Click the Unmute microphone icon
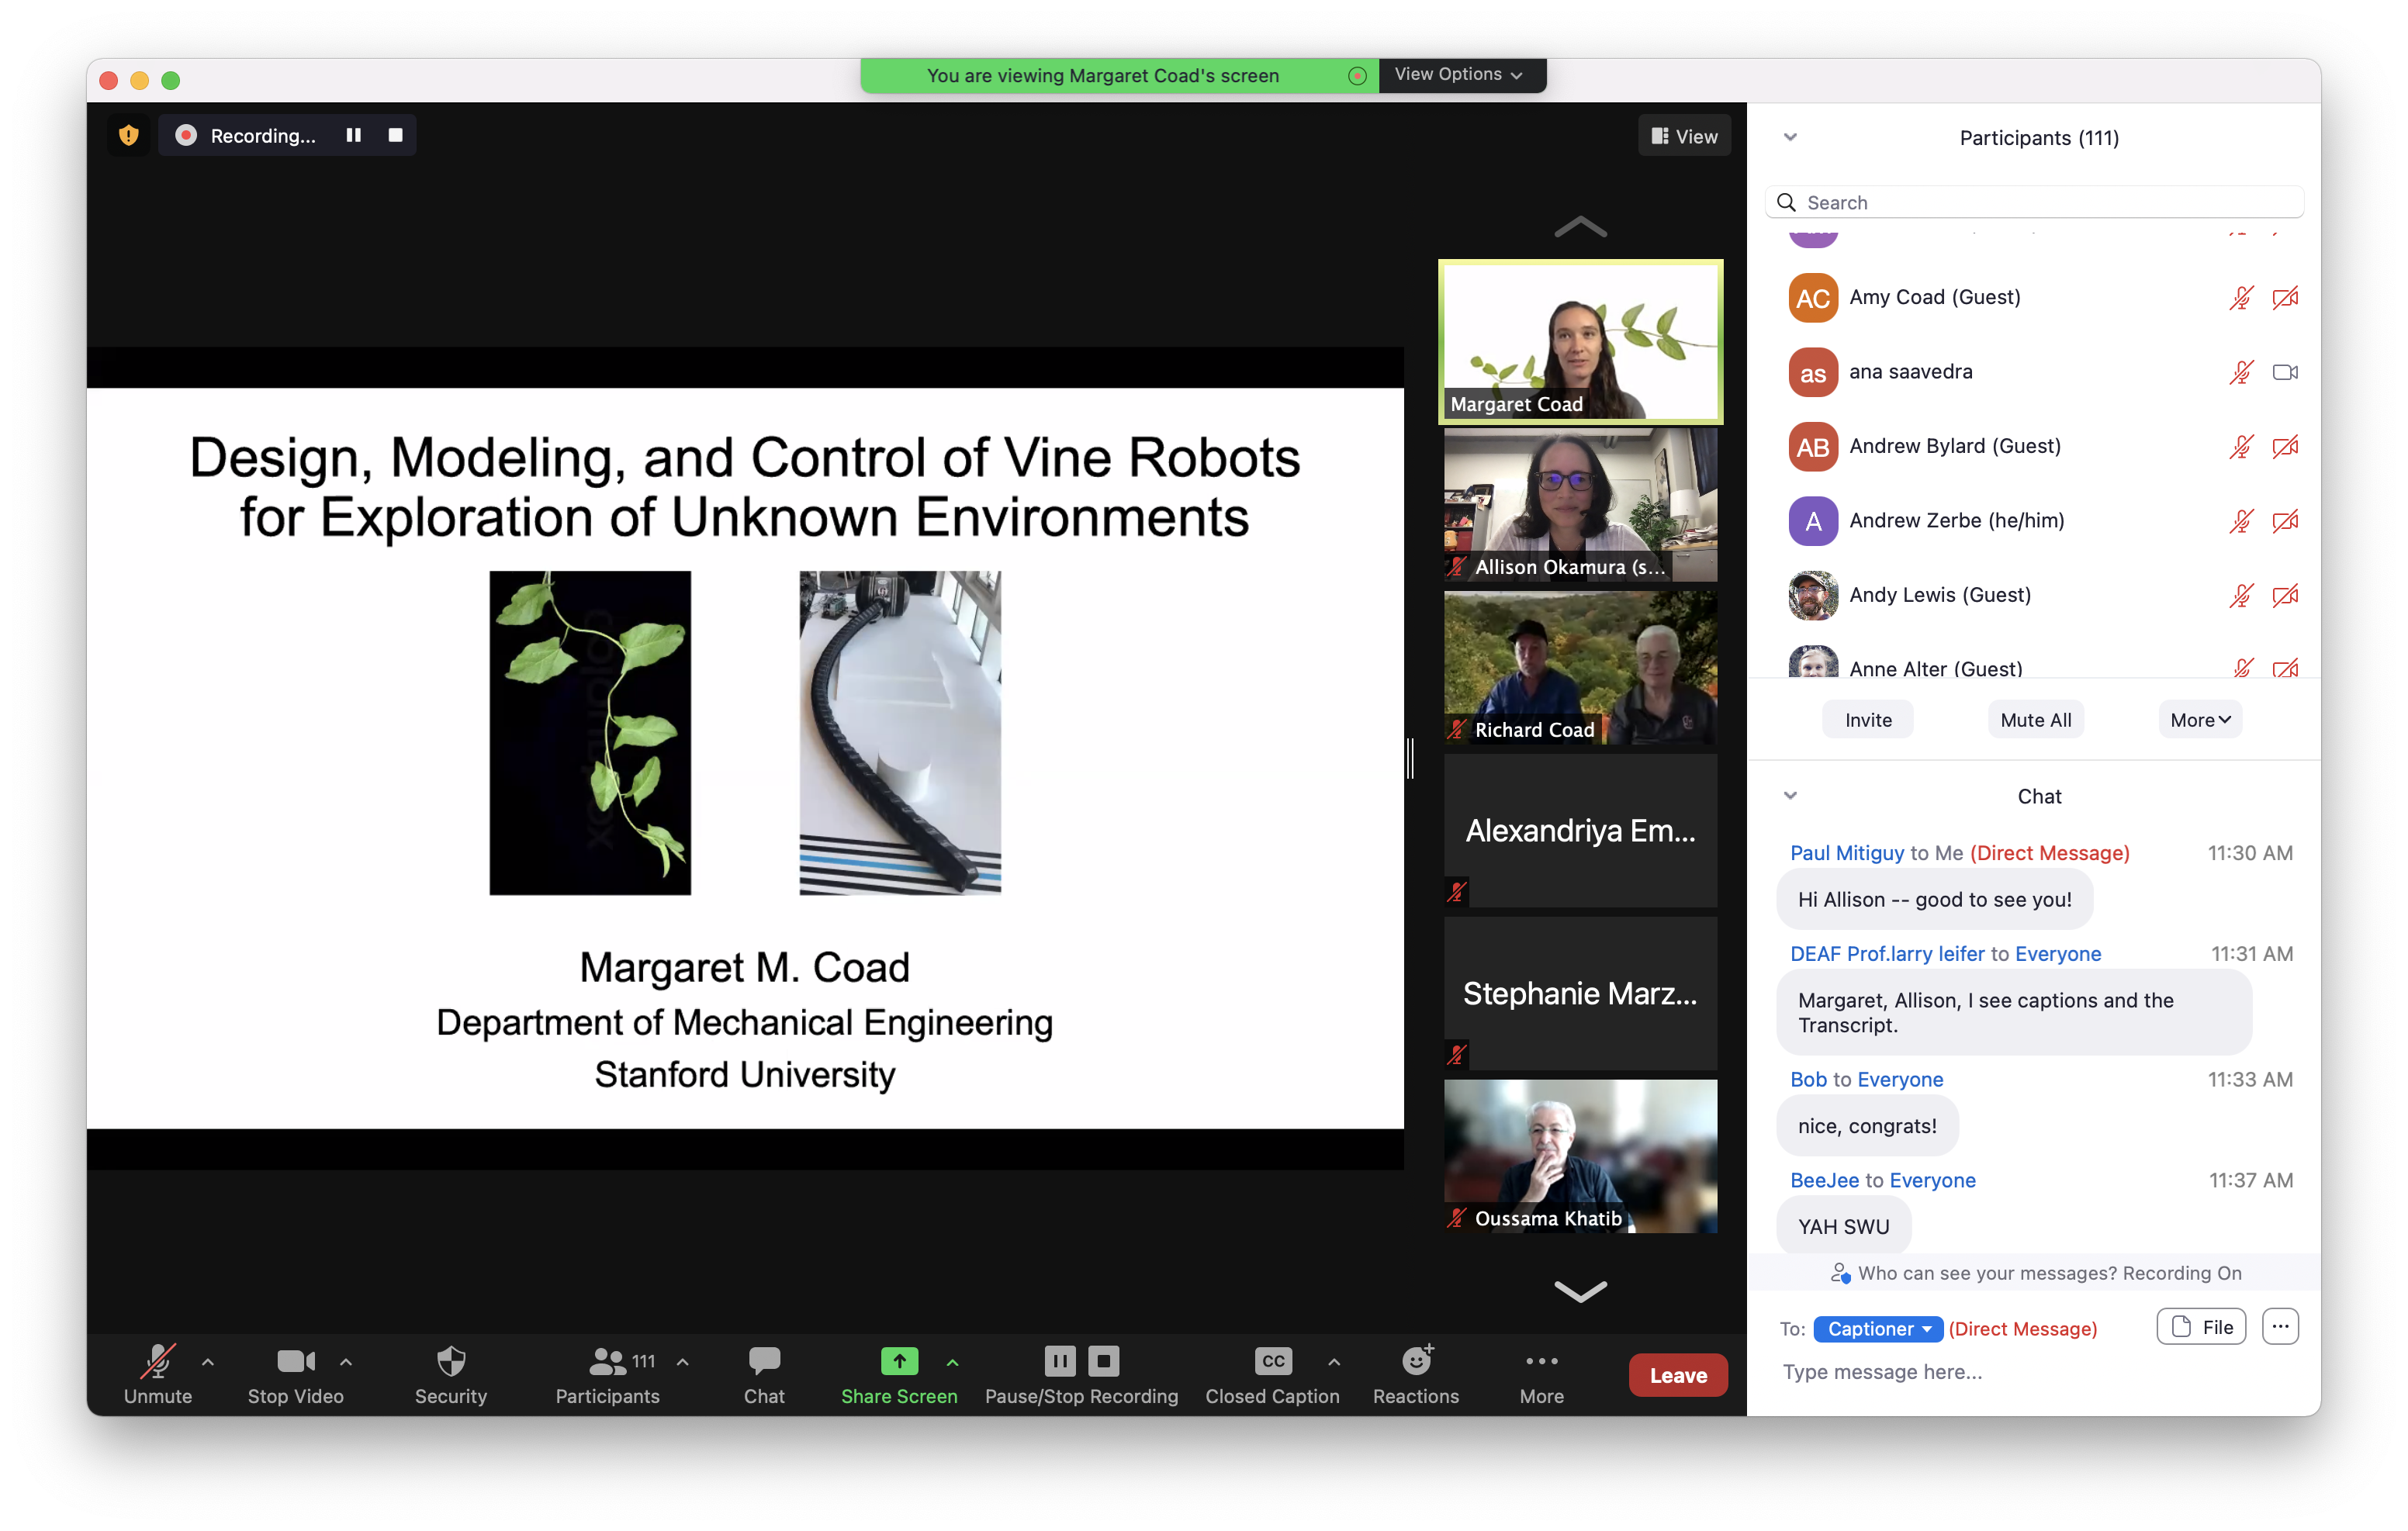2408x1531 pixels. (158, 1361)
